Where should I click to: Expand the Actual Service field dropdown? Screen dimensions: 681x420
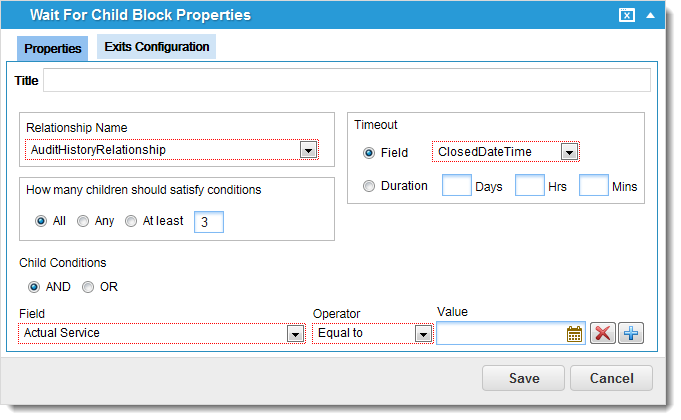click(x=295, y=334)
